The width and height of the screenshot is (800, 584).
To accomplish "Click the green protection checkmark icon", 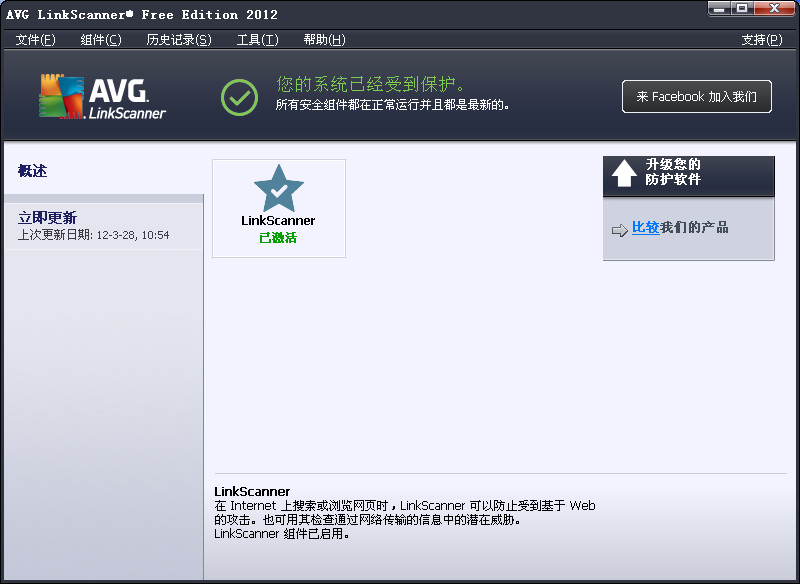I will point(239,97).
